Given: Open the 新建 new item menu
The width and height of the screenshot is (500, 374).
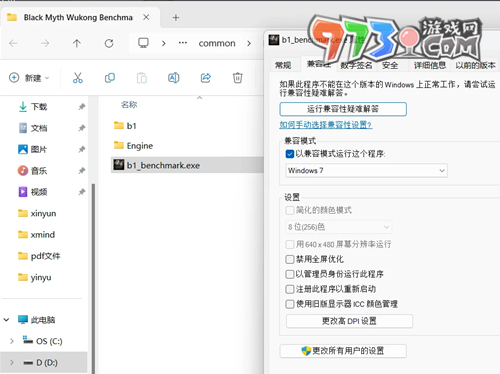Looking at the screenshot, I should (x=29, y=78).
